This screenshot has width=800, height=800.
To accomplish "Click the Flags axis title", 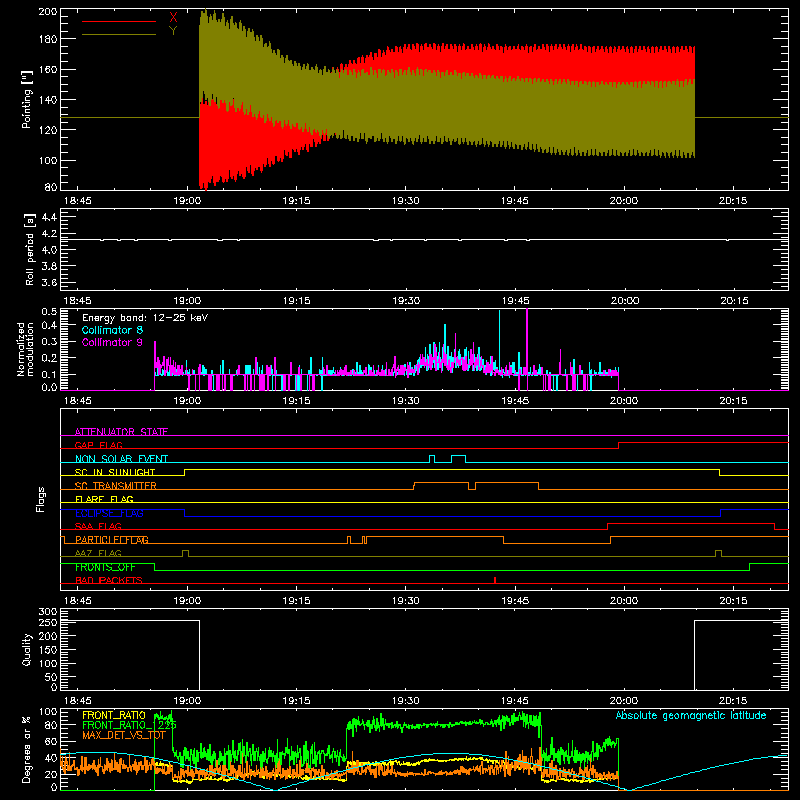I will (41, 499).
